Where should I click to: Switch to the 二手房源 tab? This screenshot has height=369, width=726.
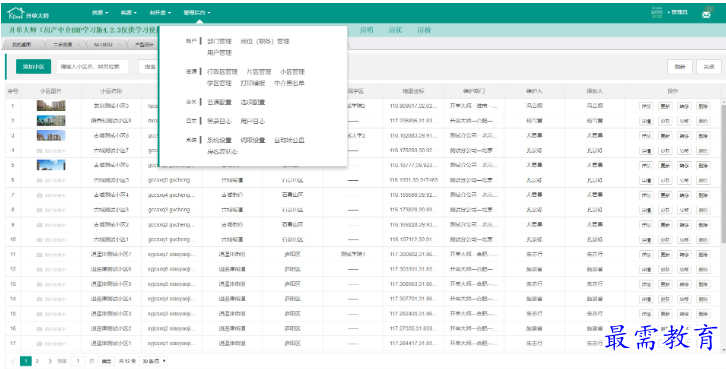[62, 44]
